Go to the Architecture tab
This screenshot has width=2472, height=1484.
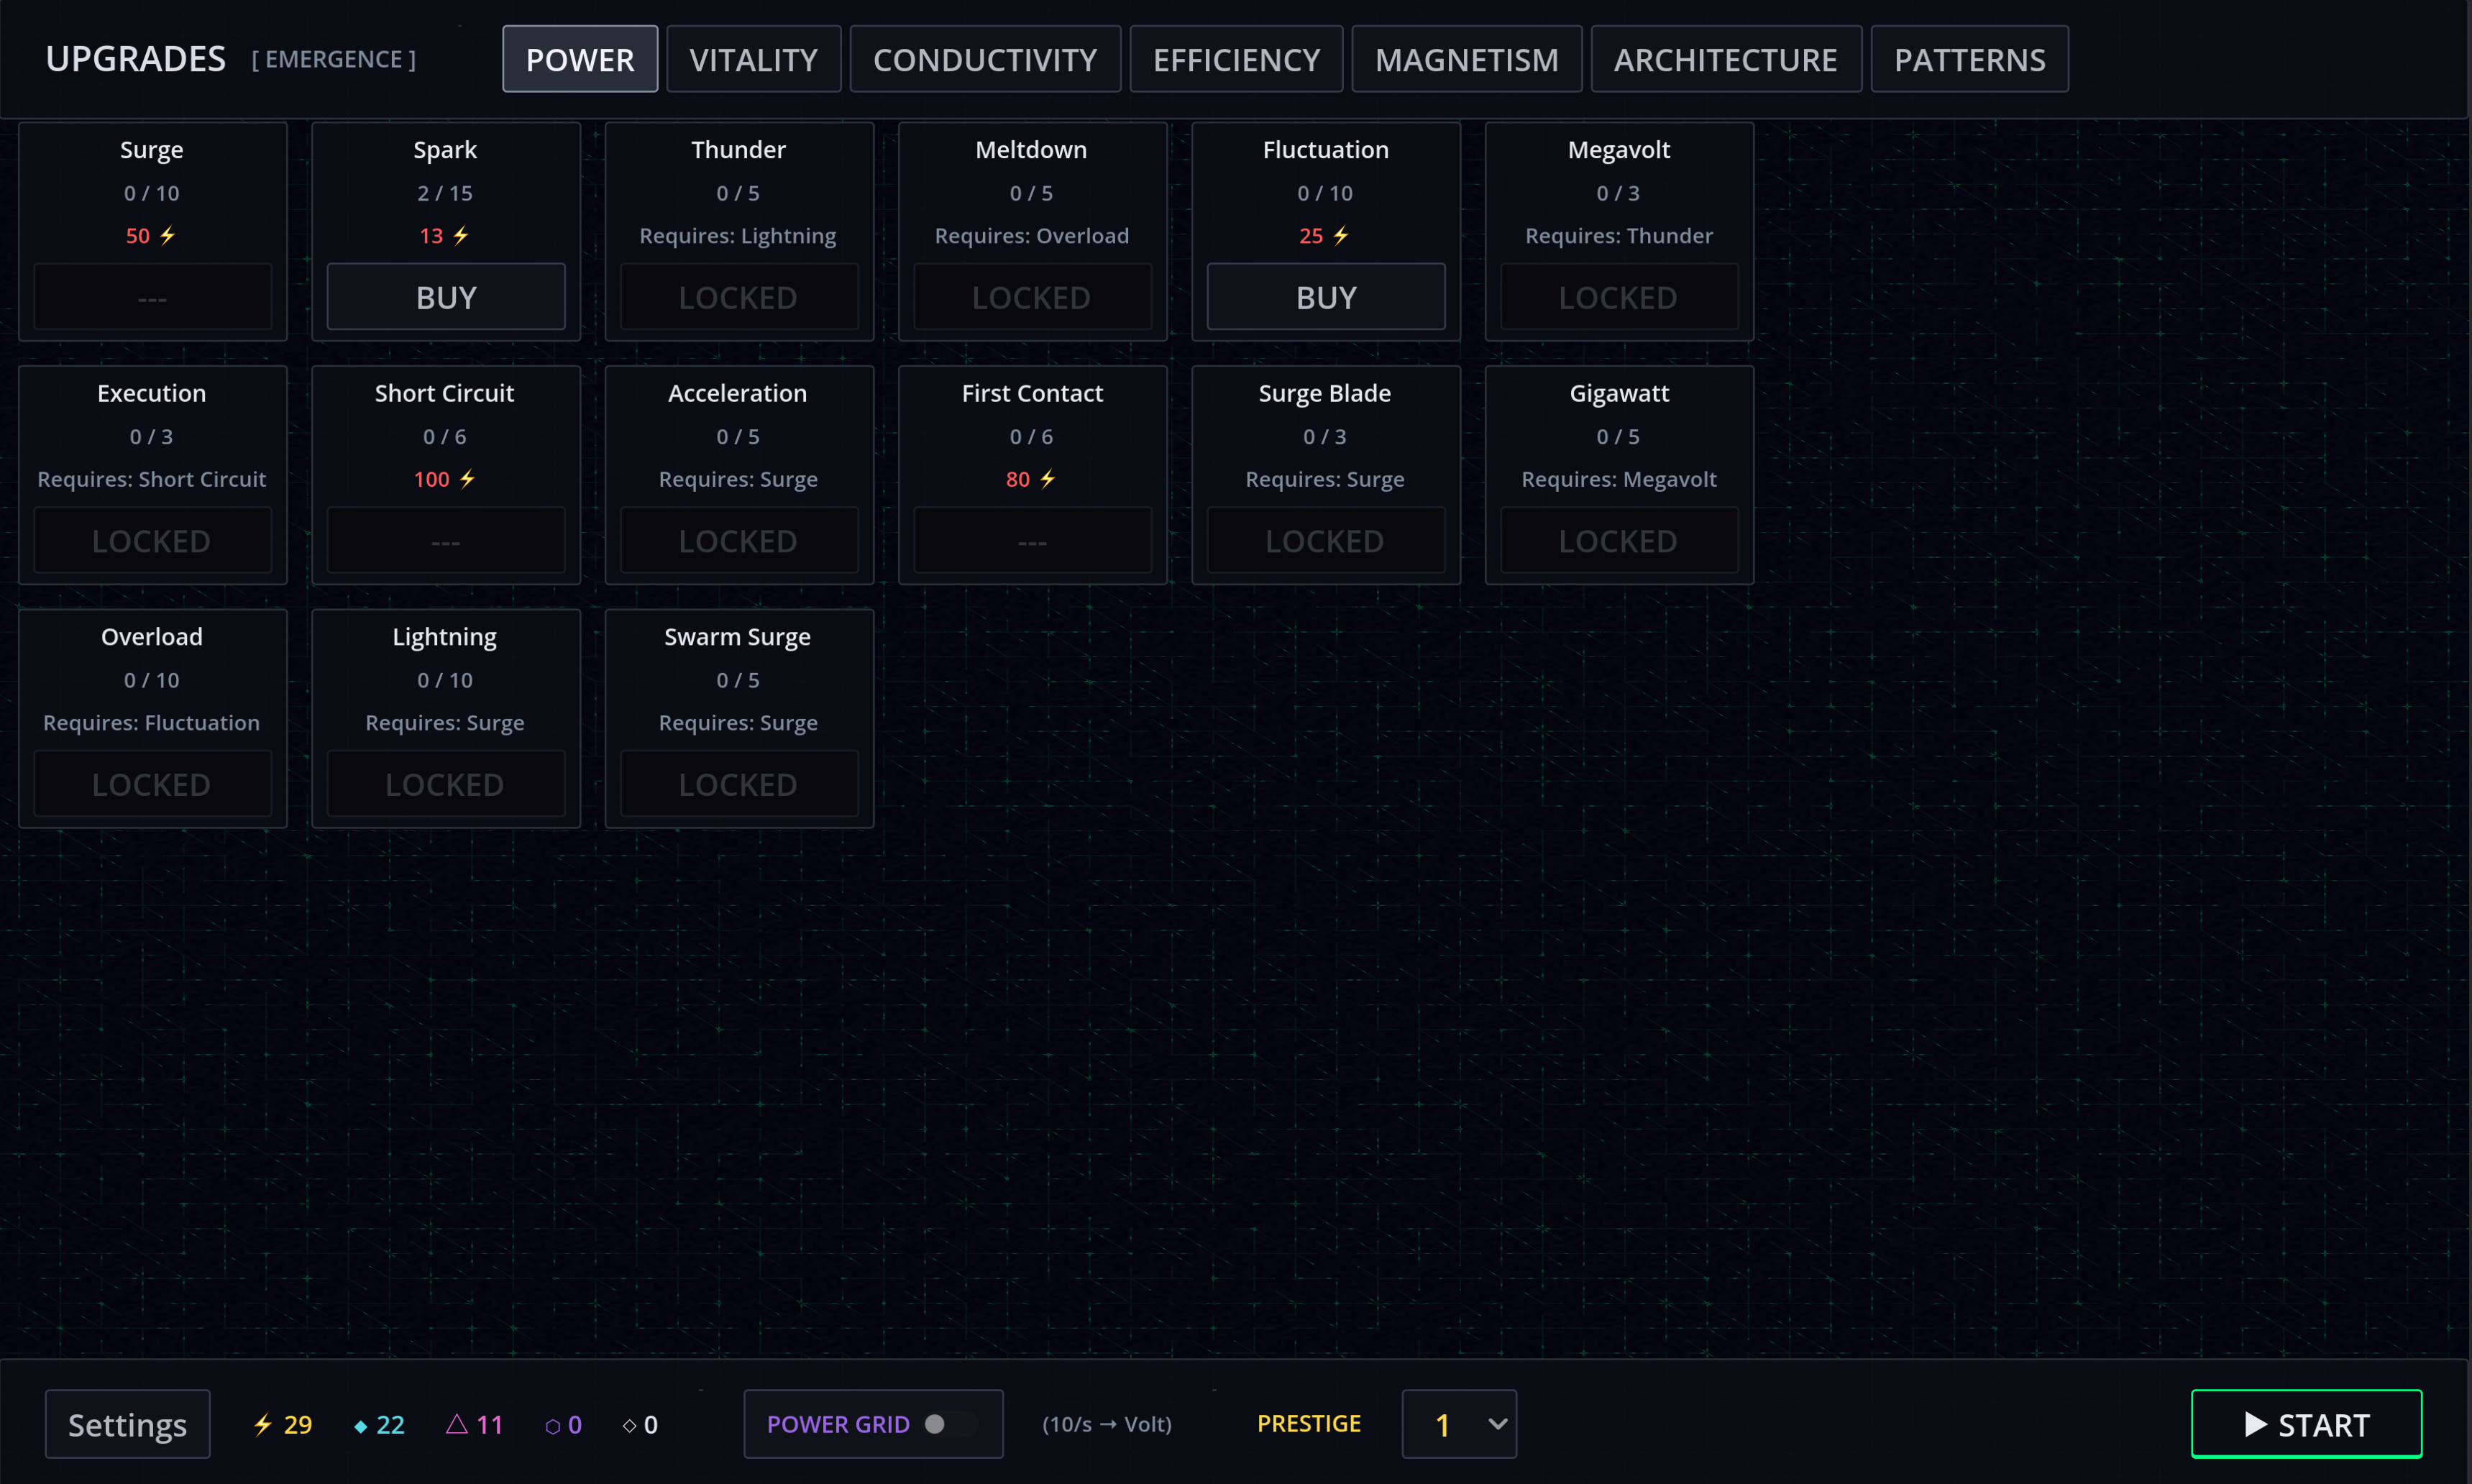1725,60
